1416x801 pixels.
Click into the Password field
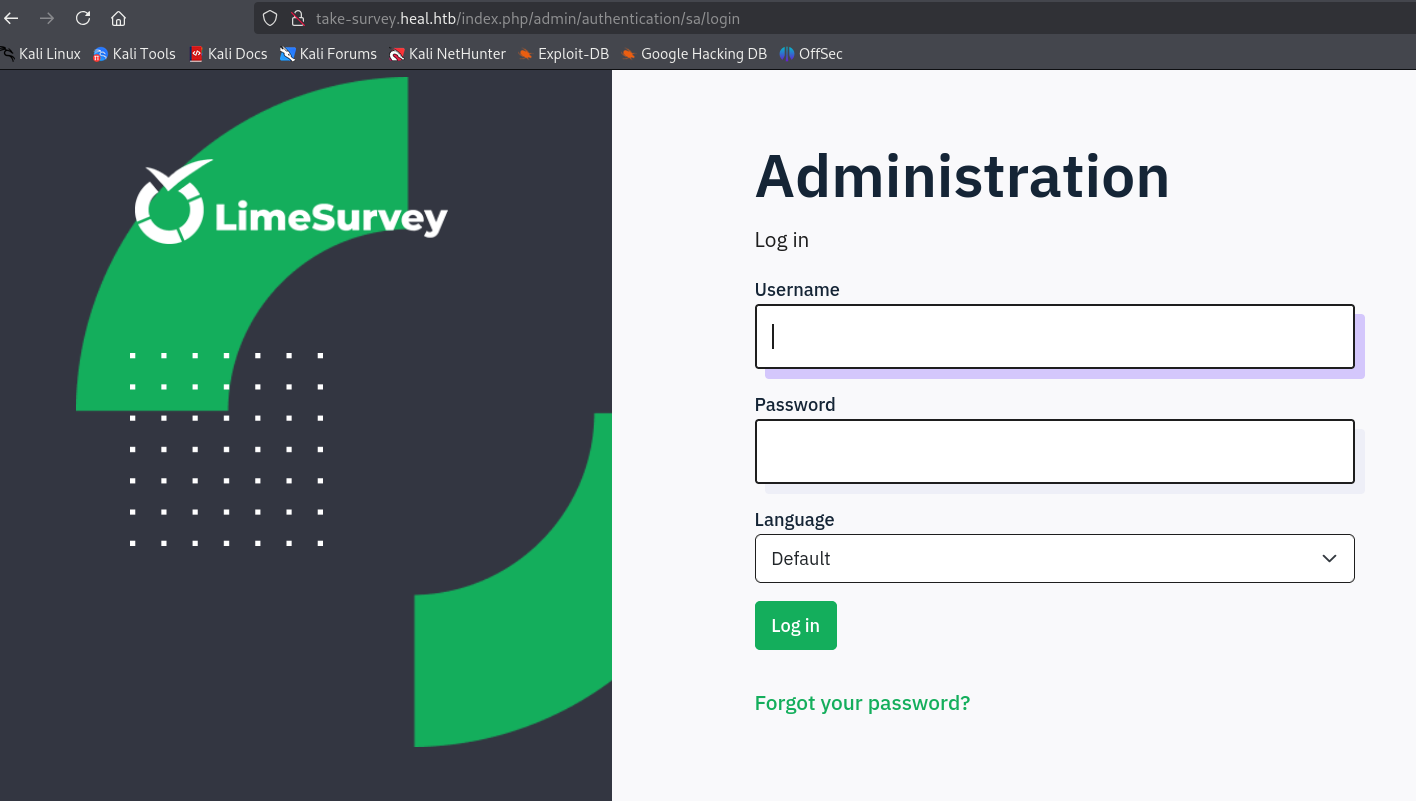tap(1054, 451)
